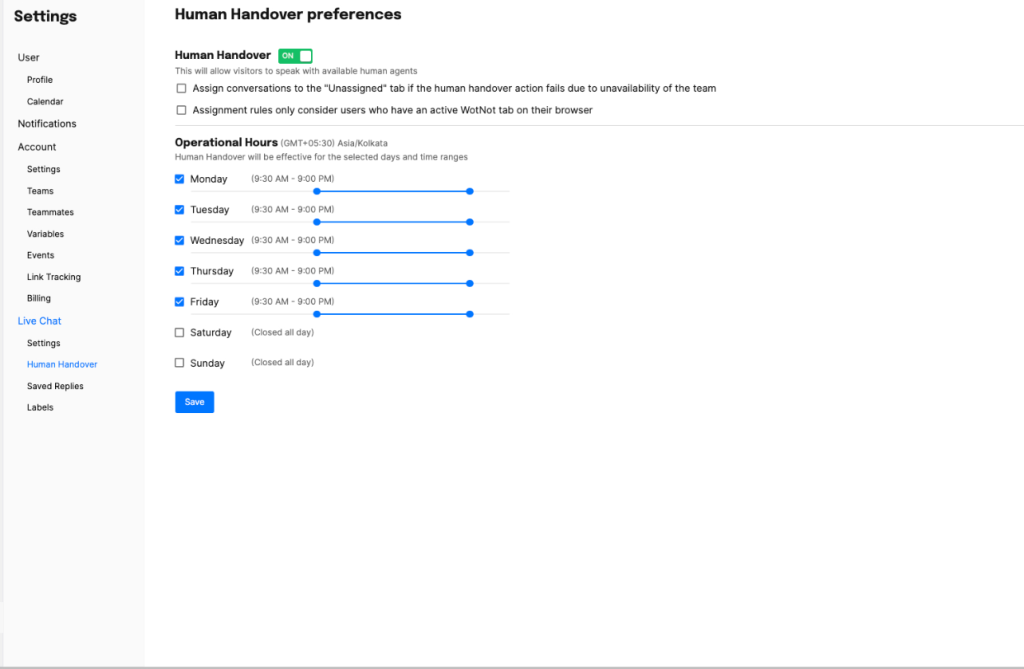Uncheck the Monday operational hours checkbox
The image size is (1024, 669).
180,179
